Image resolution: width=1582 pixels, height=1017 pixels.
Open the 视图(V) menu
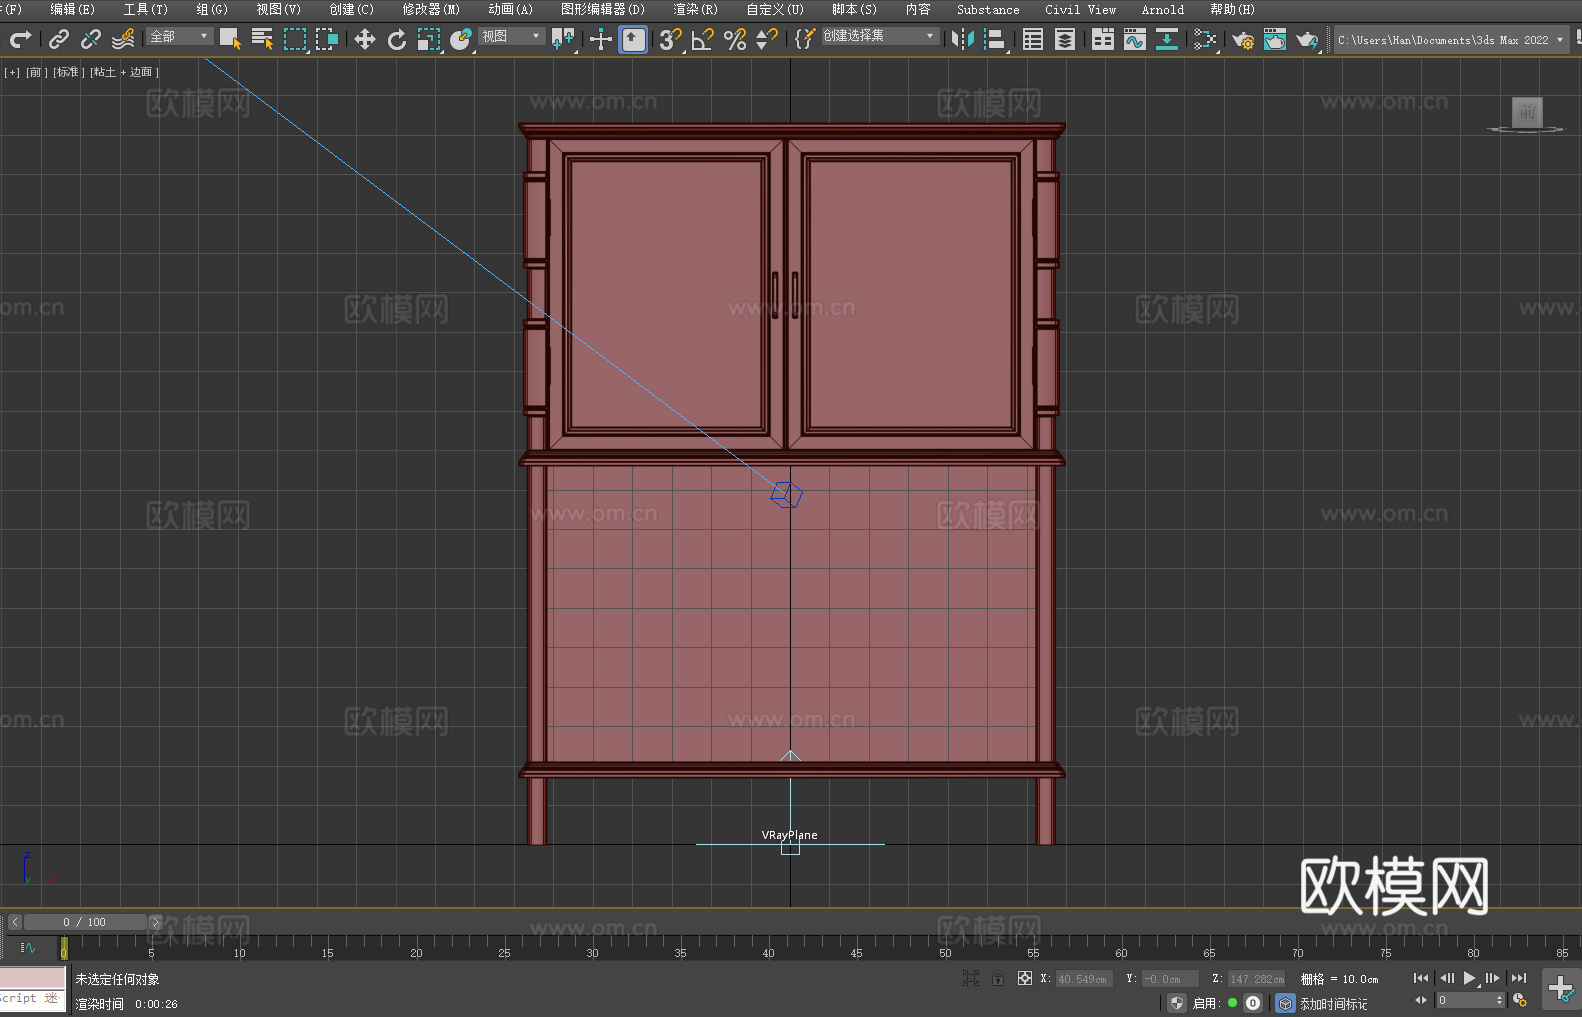click(x=278, y=9)
